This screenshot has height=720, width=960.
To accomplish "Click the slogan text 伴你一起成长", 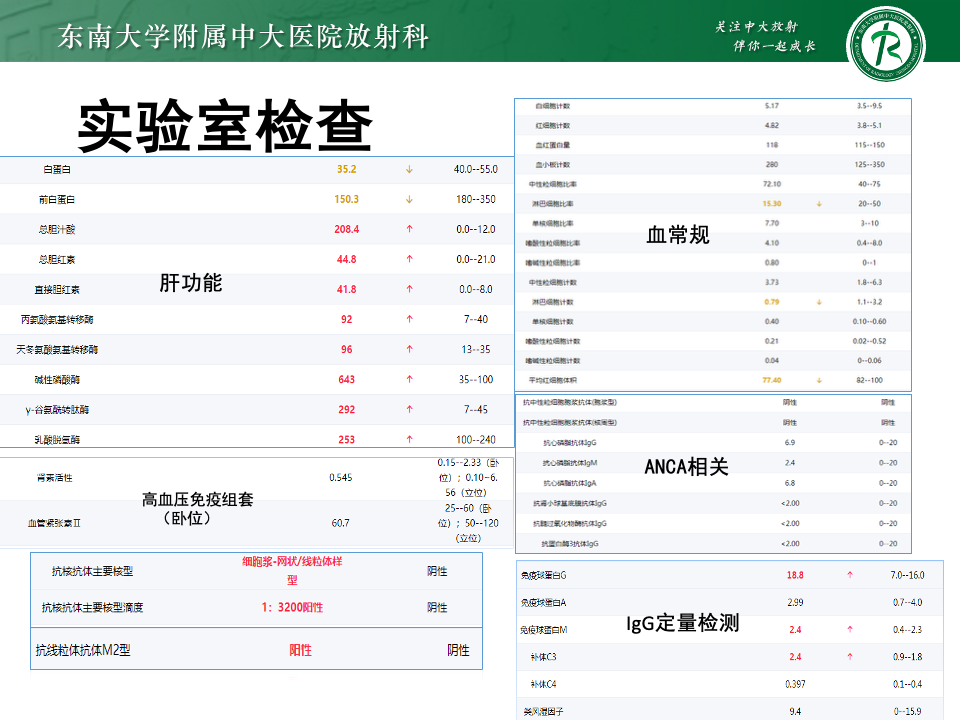I will (x=774, y=46).
